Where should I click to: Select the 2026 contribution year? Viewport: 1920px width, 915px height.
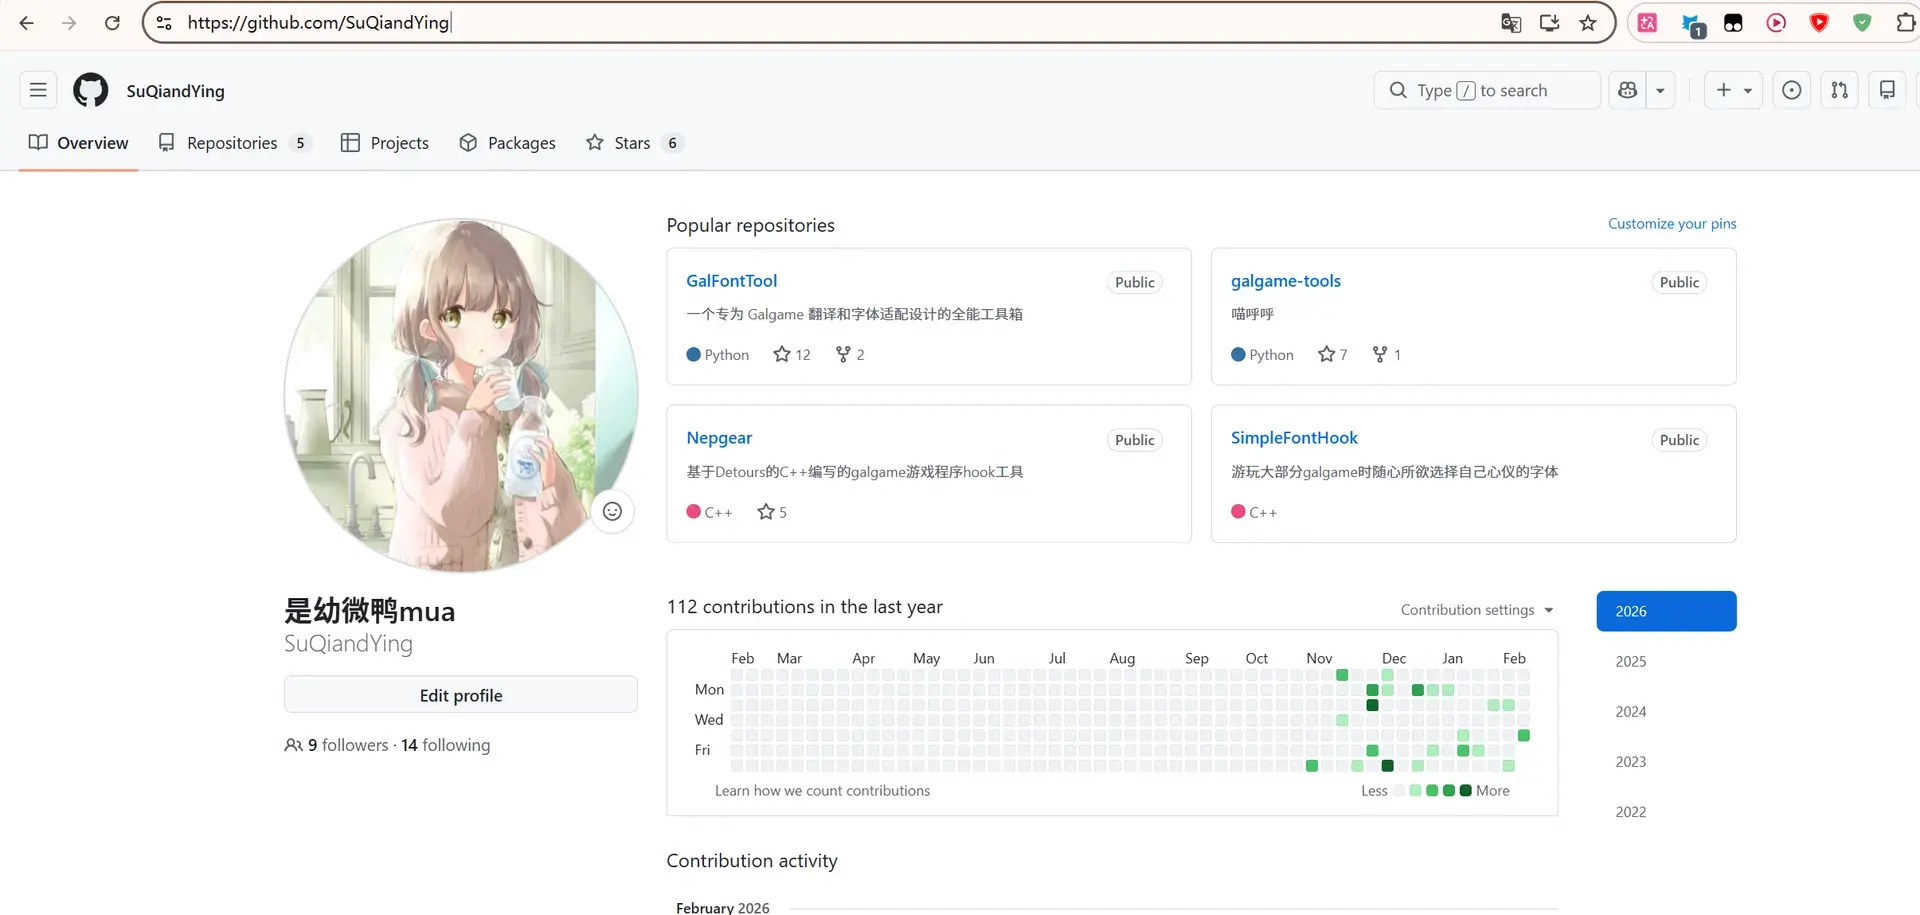(x=1666, y=611)
